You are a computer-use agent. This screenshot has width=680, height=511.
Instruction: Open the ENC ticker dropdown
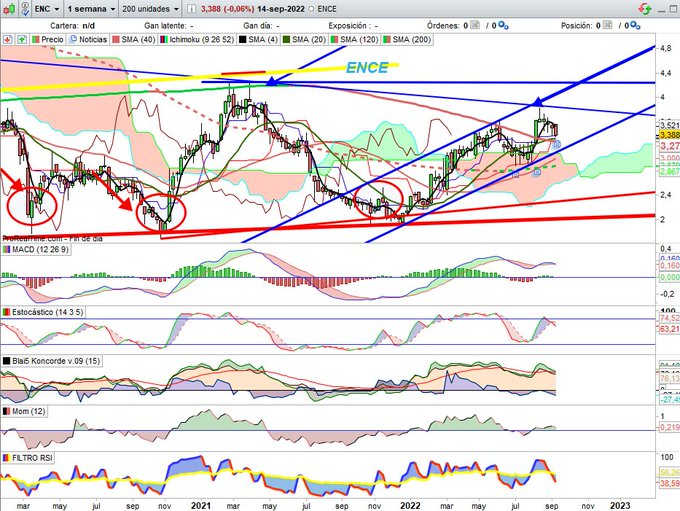coord(47,9)
